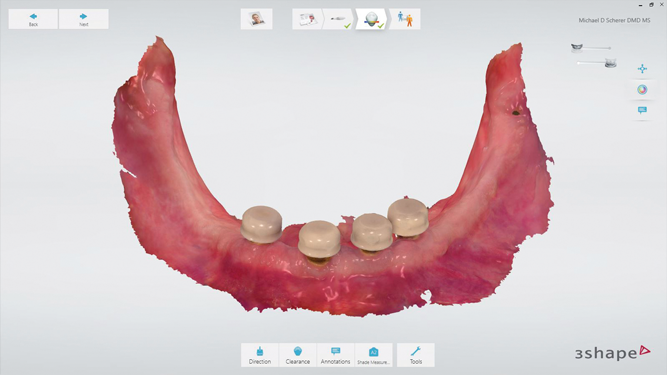Adjust the lower jaw visibility slider
Screen dimensions: 667x375
pos(590,63)
